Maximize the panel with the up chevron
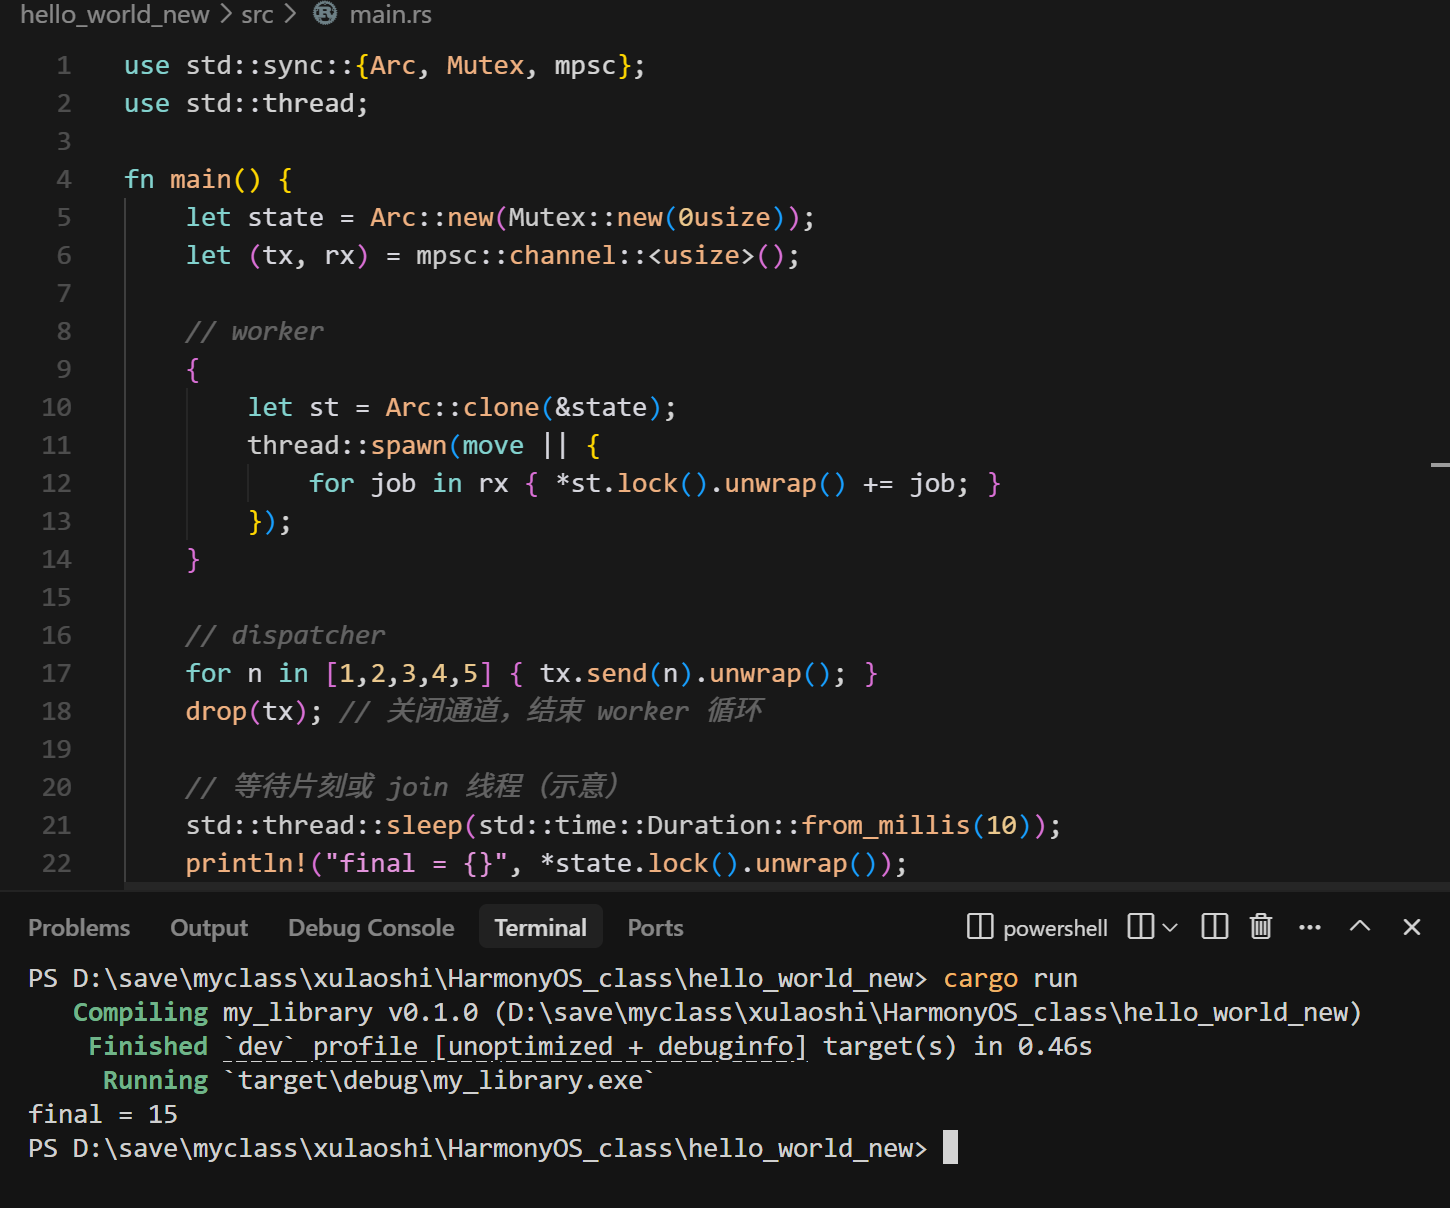This screenshot has height=1208, width=1450. 1360,926
